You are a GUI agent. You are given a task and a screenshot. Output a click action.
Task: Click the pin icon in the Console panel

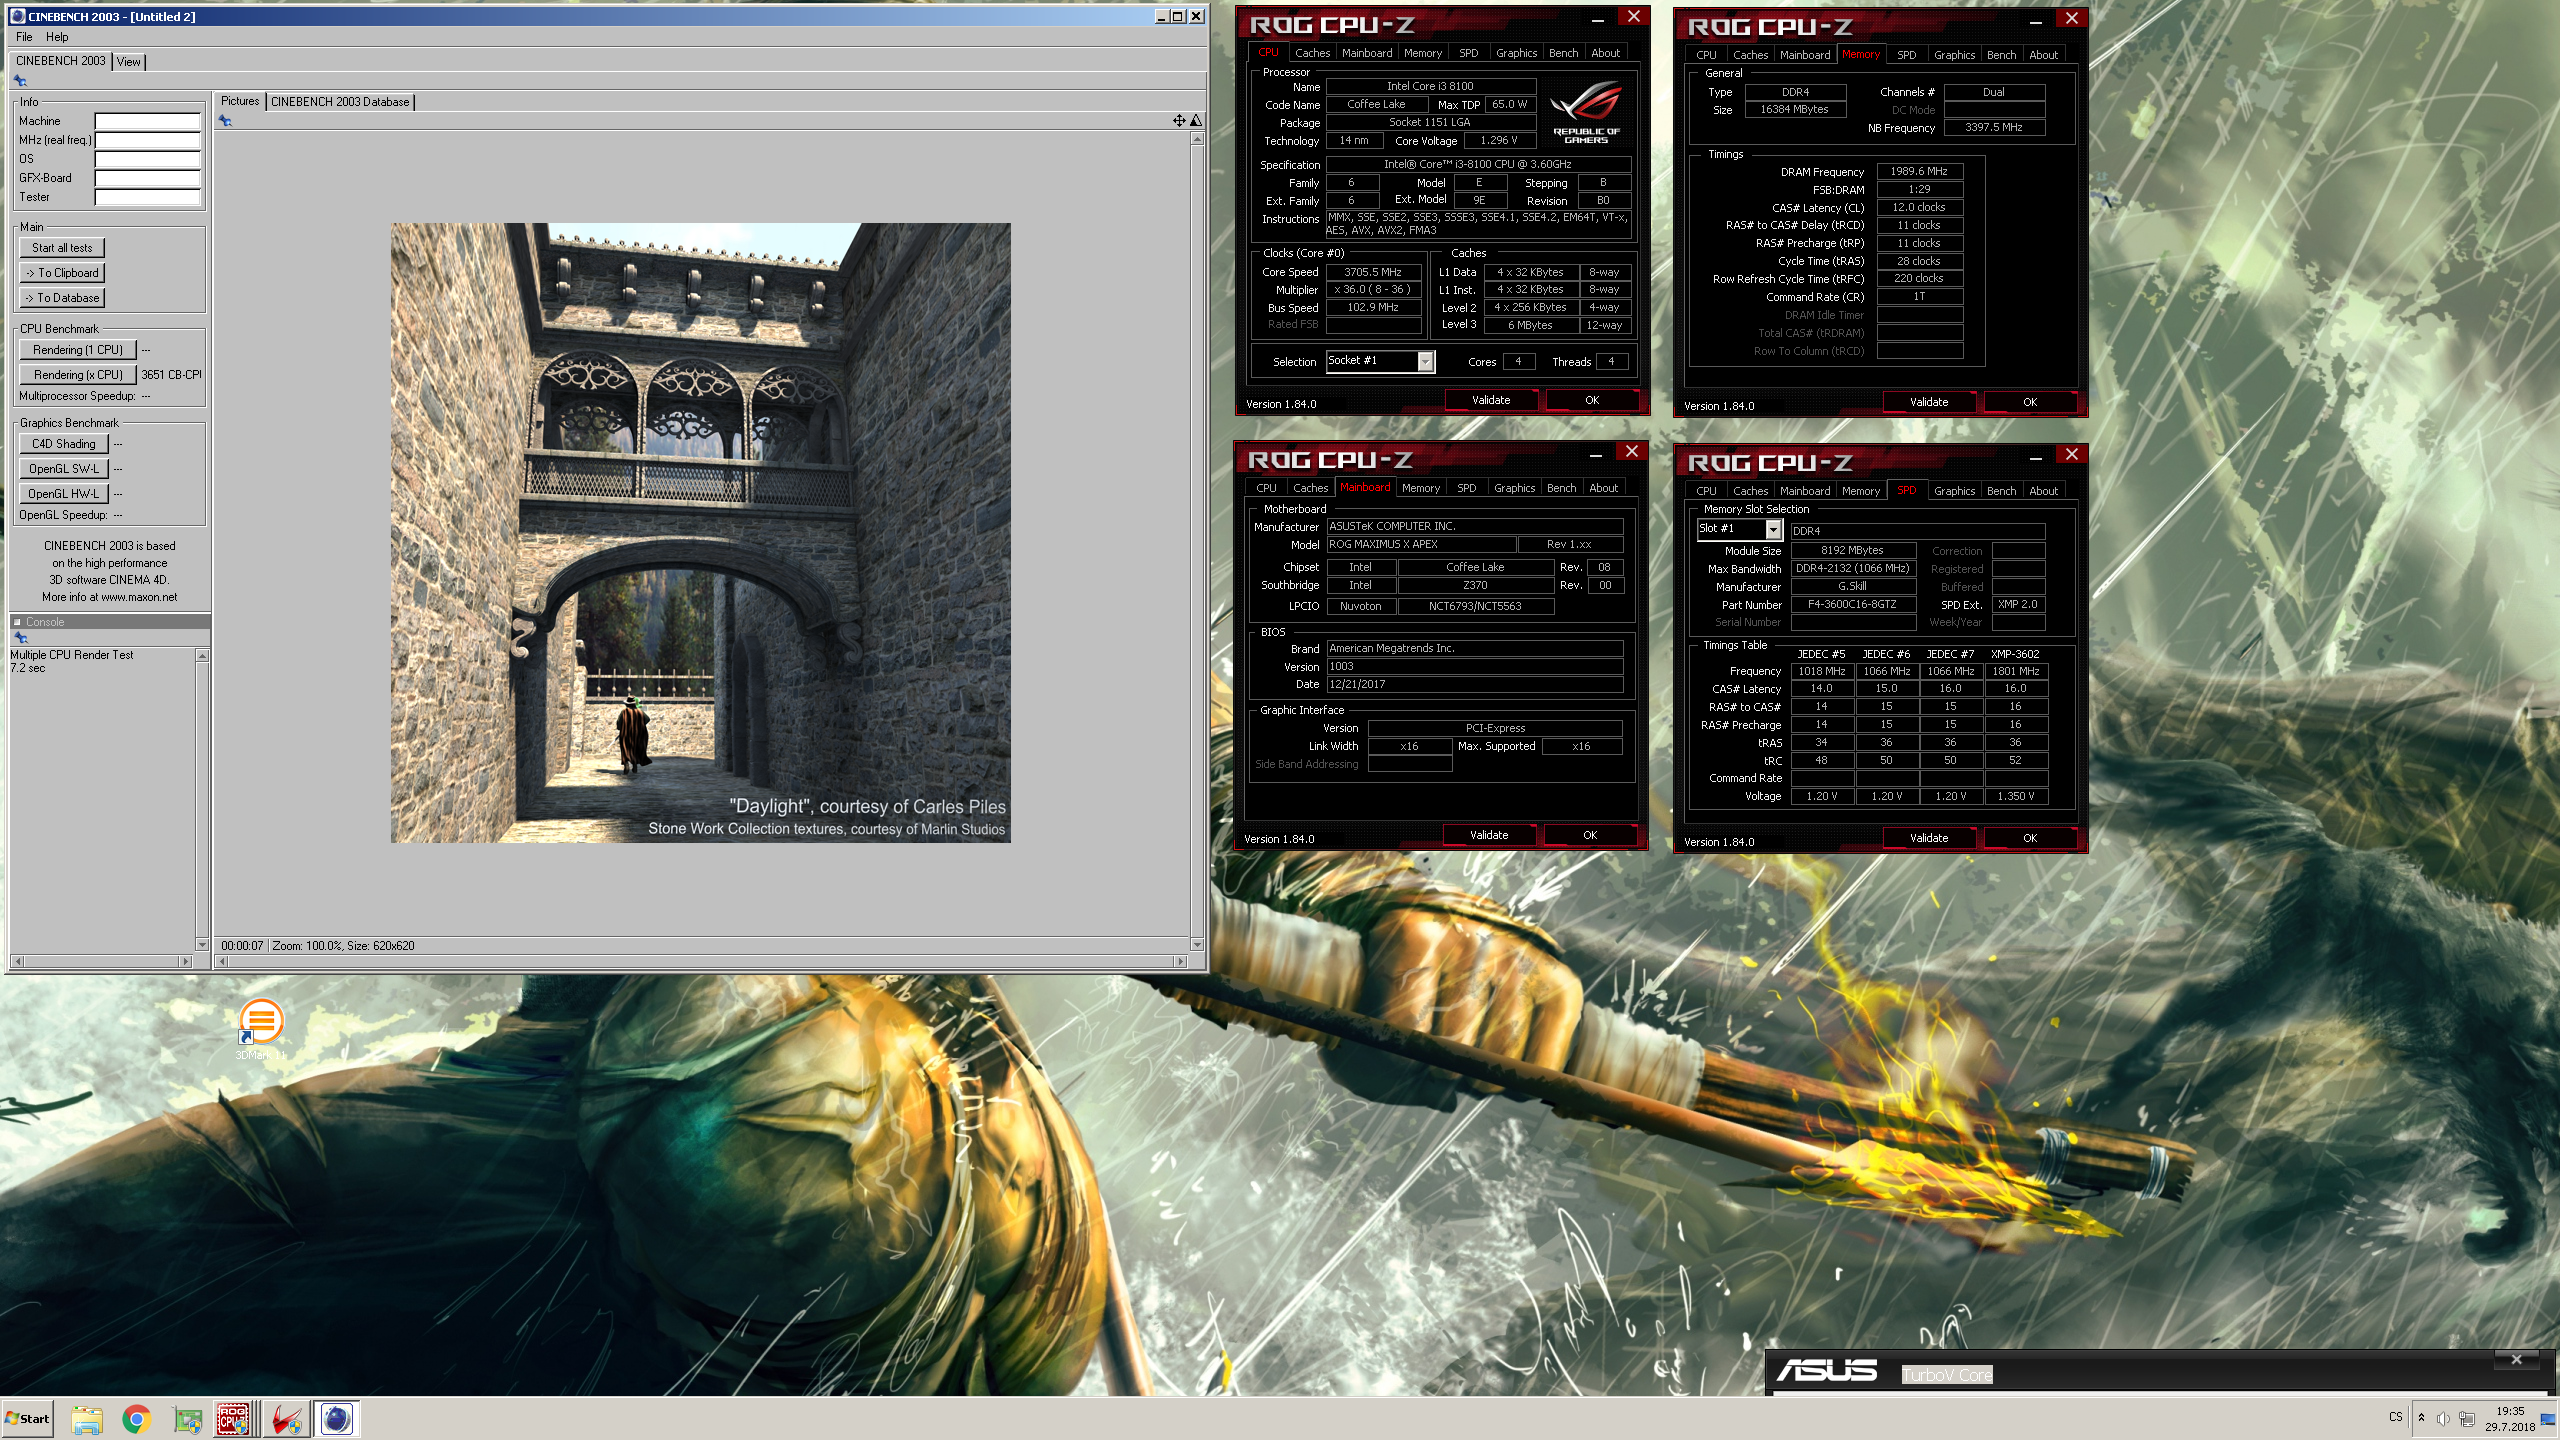pos(20,638)
